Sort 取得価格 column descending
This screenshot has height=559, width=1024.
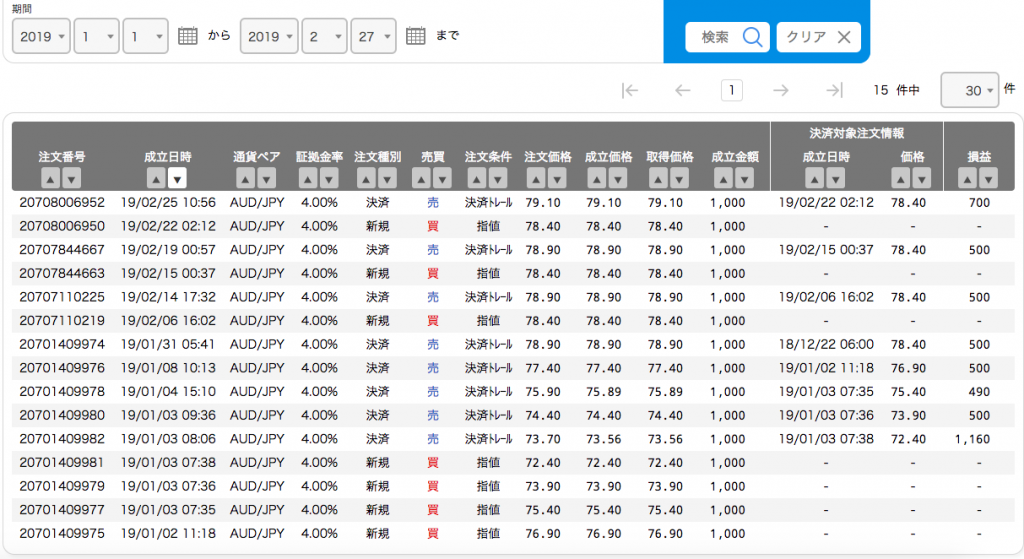point(680,178)
